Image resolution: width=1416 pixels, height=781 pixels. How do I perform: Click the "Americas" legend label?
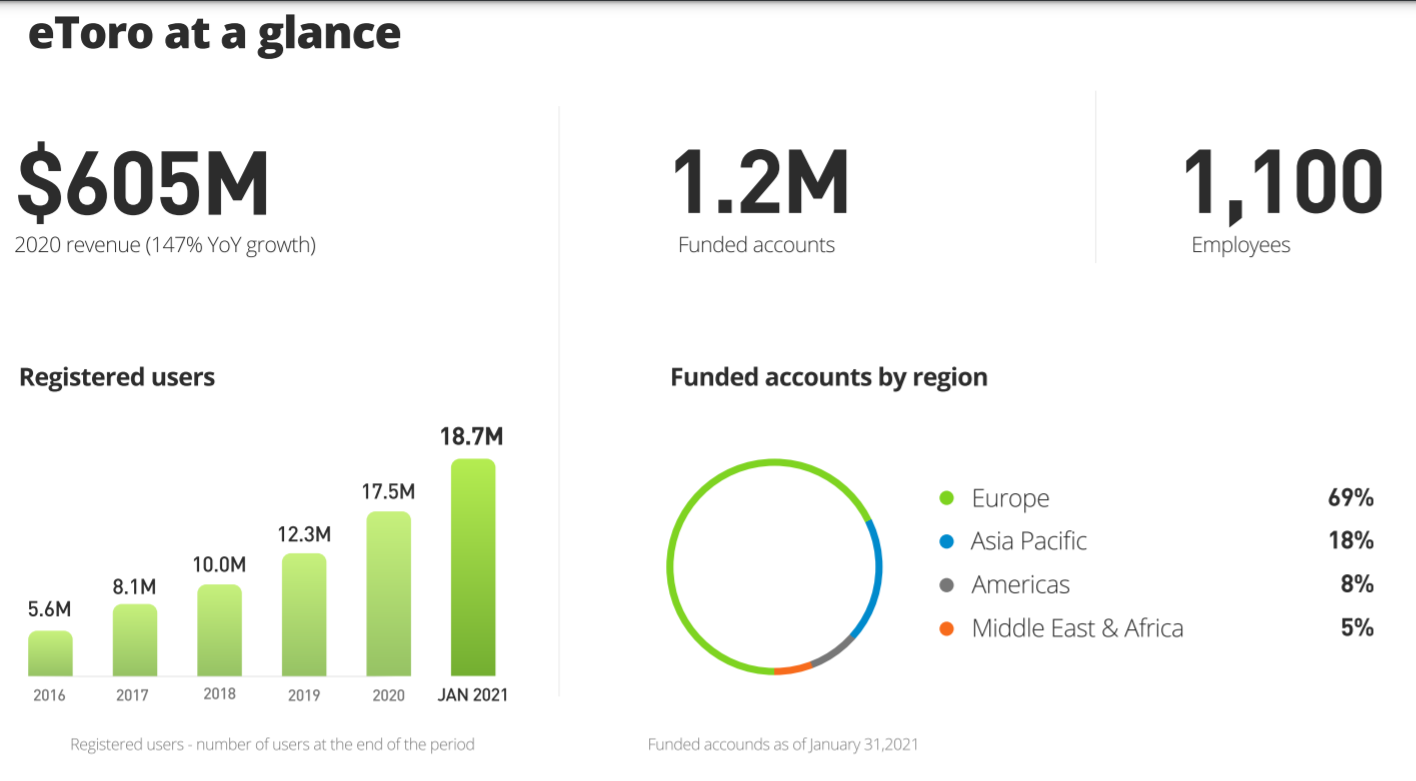[x=1021, y=585]
